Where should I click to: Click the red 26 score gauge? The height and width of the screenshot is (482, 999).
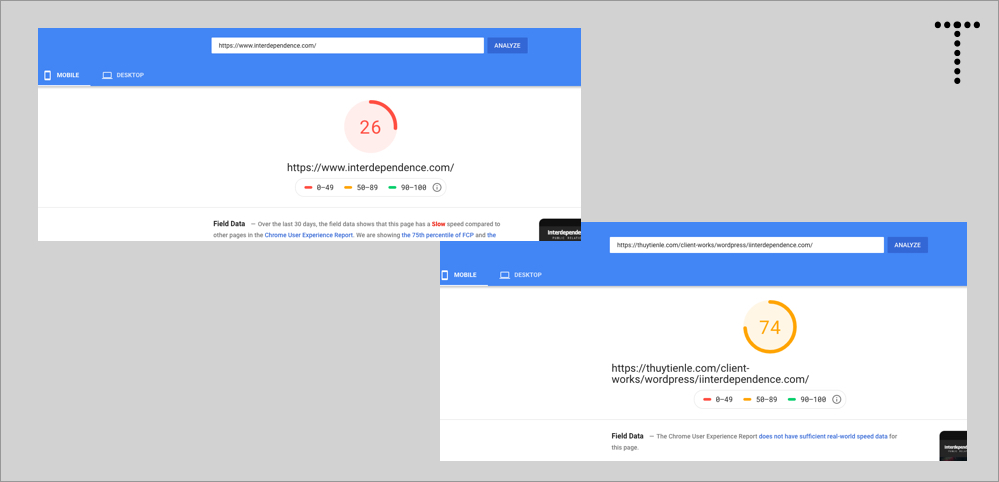point(370,127)
